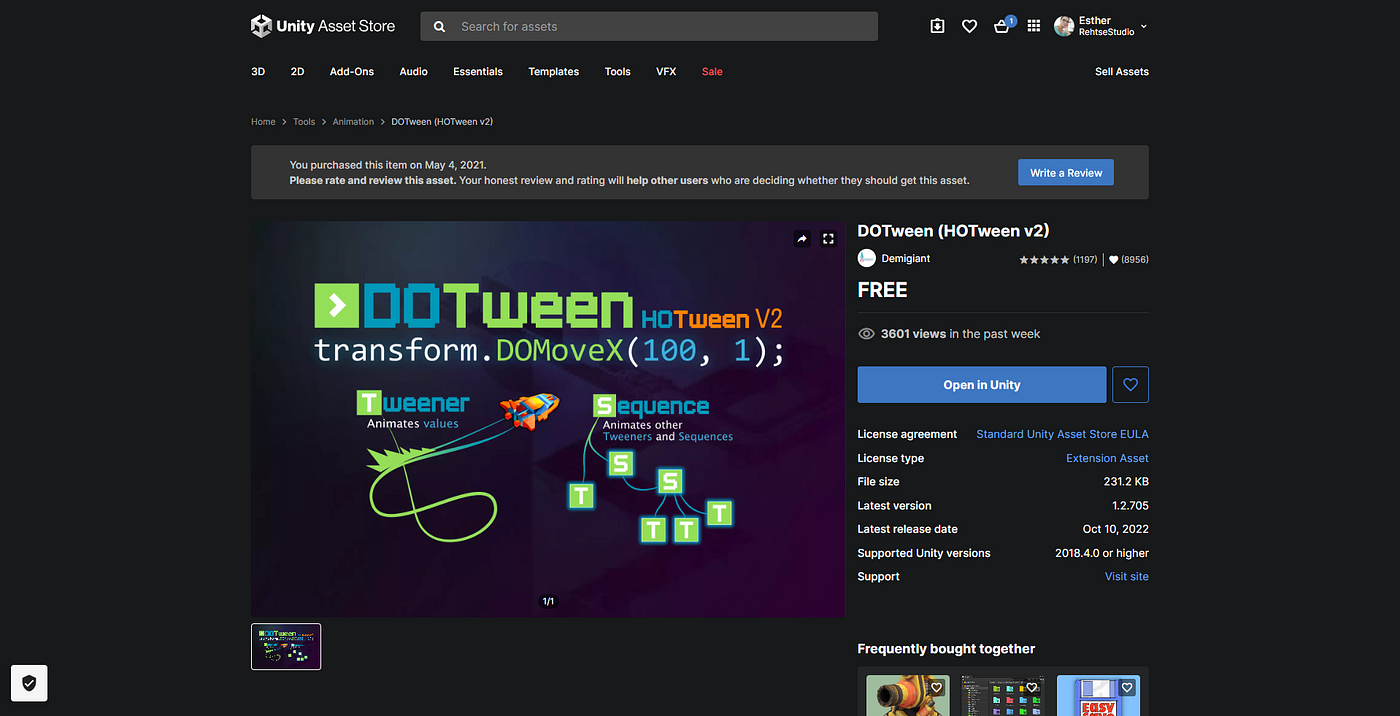Click the Unity Asset Store logo
Viewport: 1400px width, 716px height.
coord(322,25)
